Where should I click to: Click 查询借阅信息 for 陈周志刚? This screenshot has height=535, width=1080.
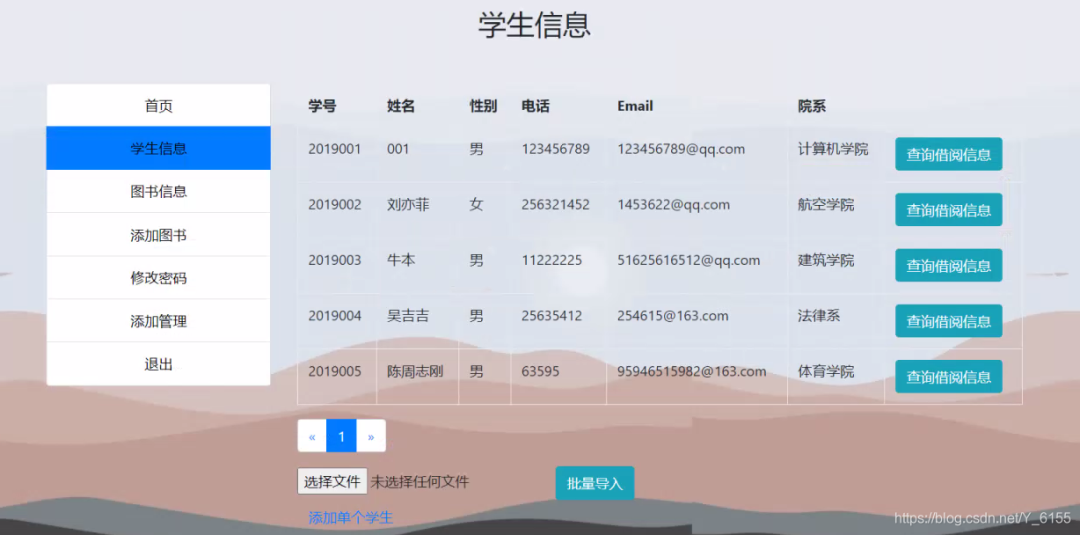pos(948,377)
